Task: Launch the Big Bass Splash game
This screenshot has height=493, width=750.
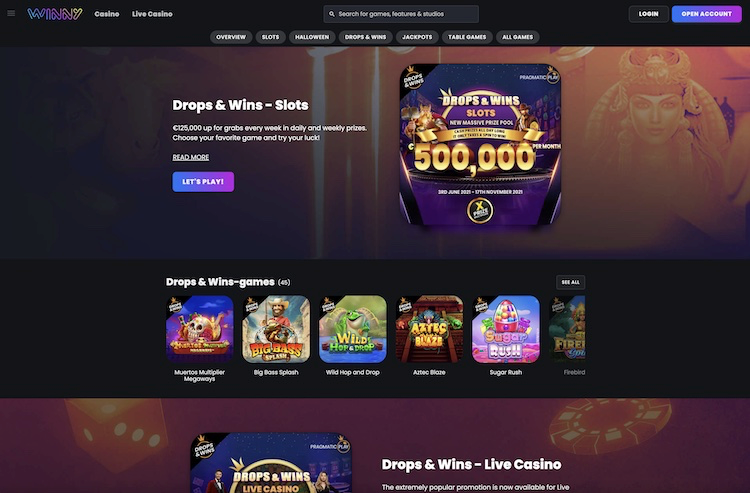Action: [x=276, y=329]
